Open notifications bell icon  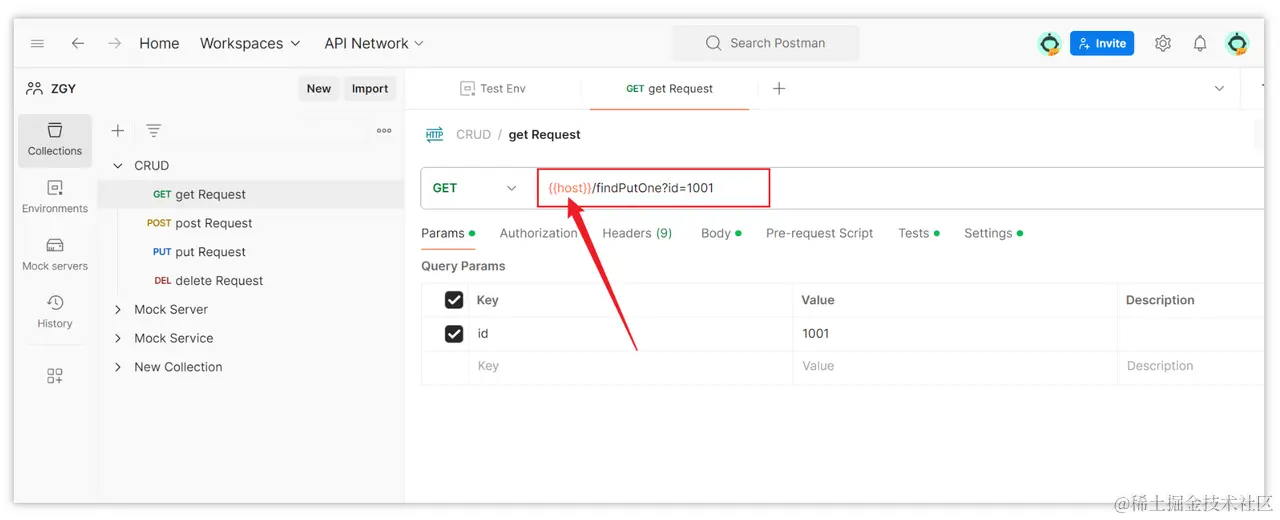(1200, 43)
